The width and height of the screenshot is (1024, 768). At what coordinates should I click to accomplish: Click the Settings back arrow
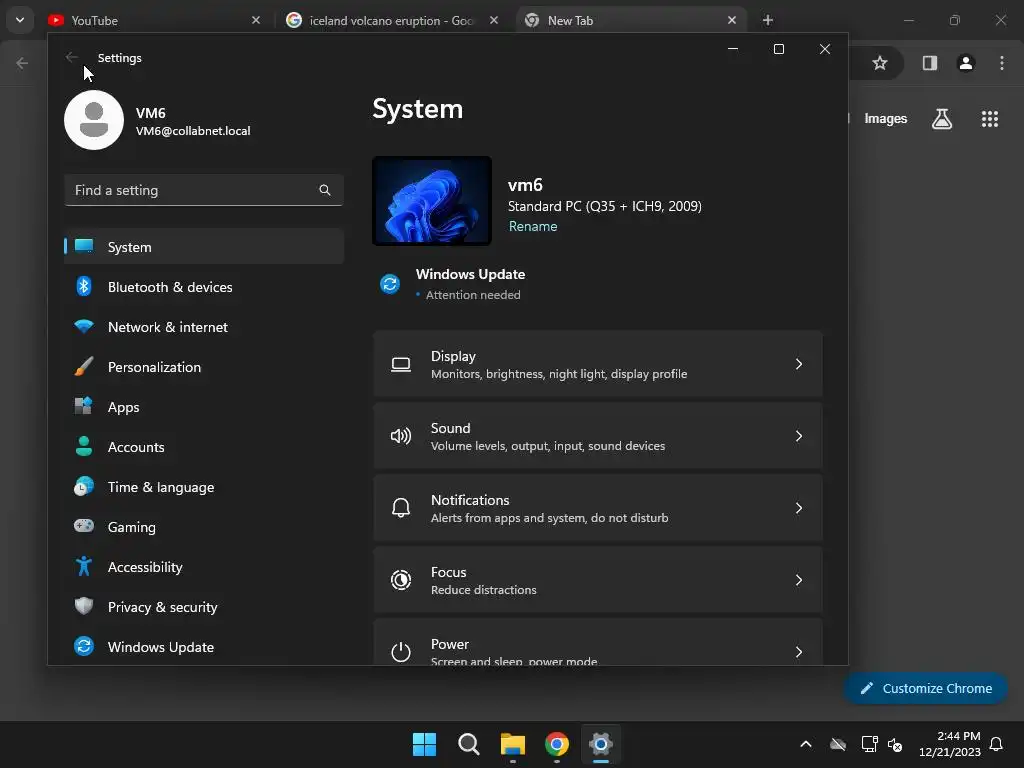(72, 57)
